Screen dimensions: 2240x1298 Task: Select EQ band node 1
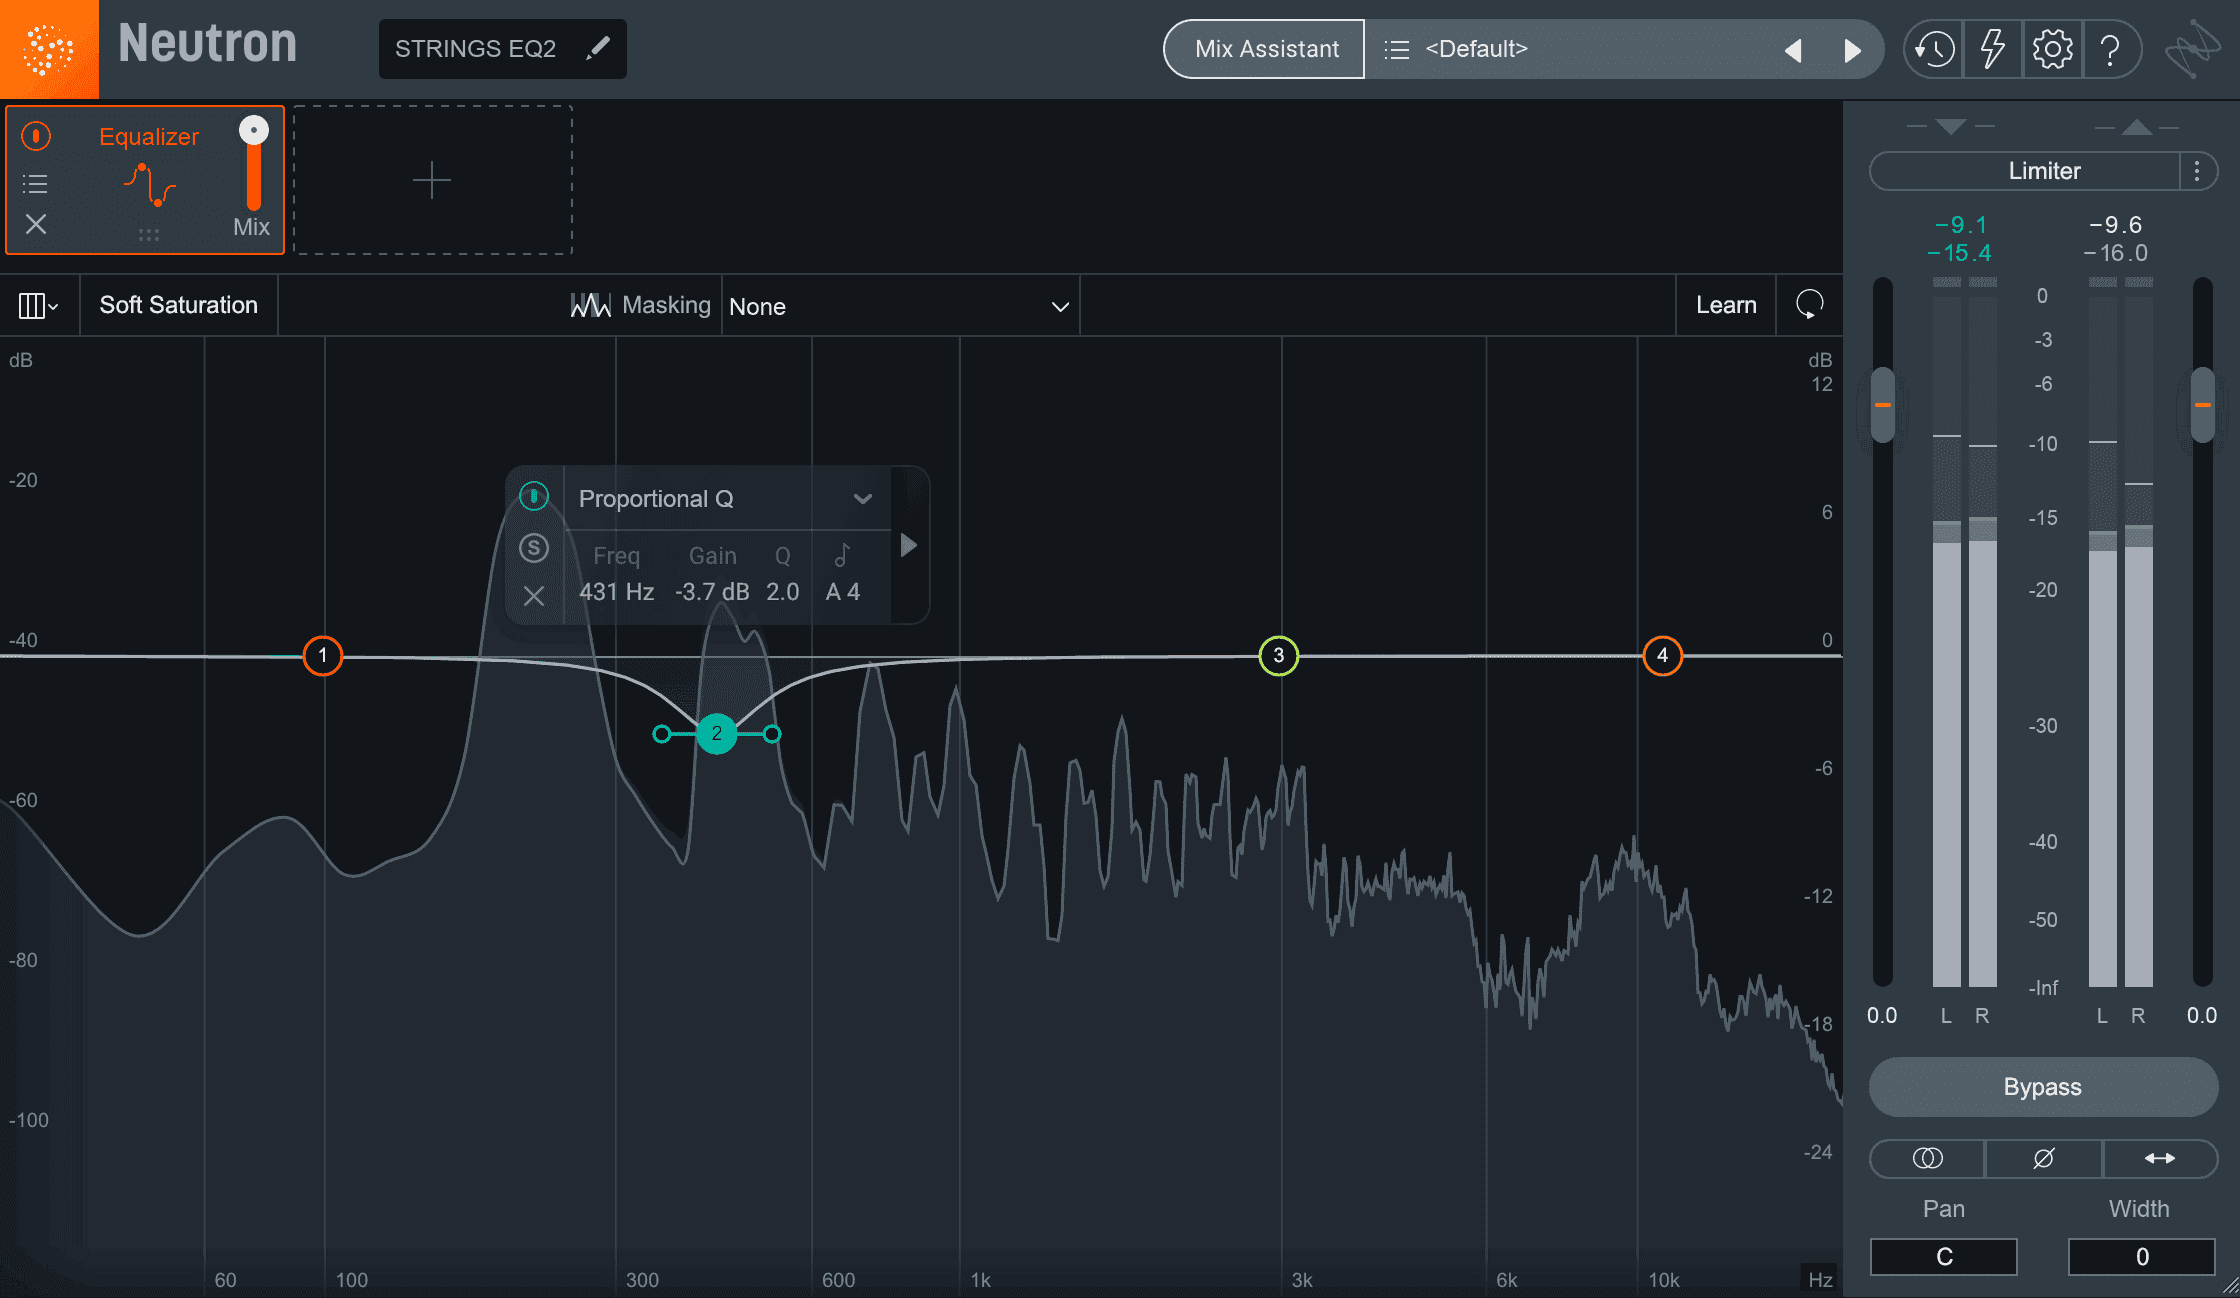coord(323,656)
